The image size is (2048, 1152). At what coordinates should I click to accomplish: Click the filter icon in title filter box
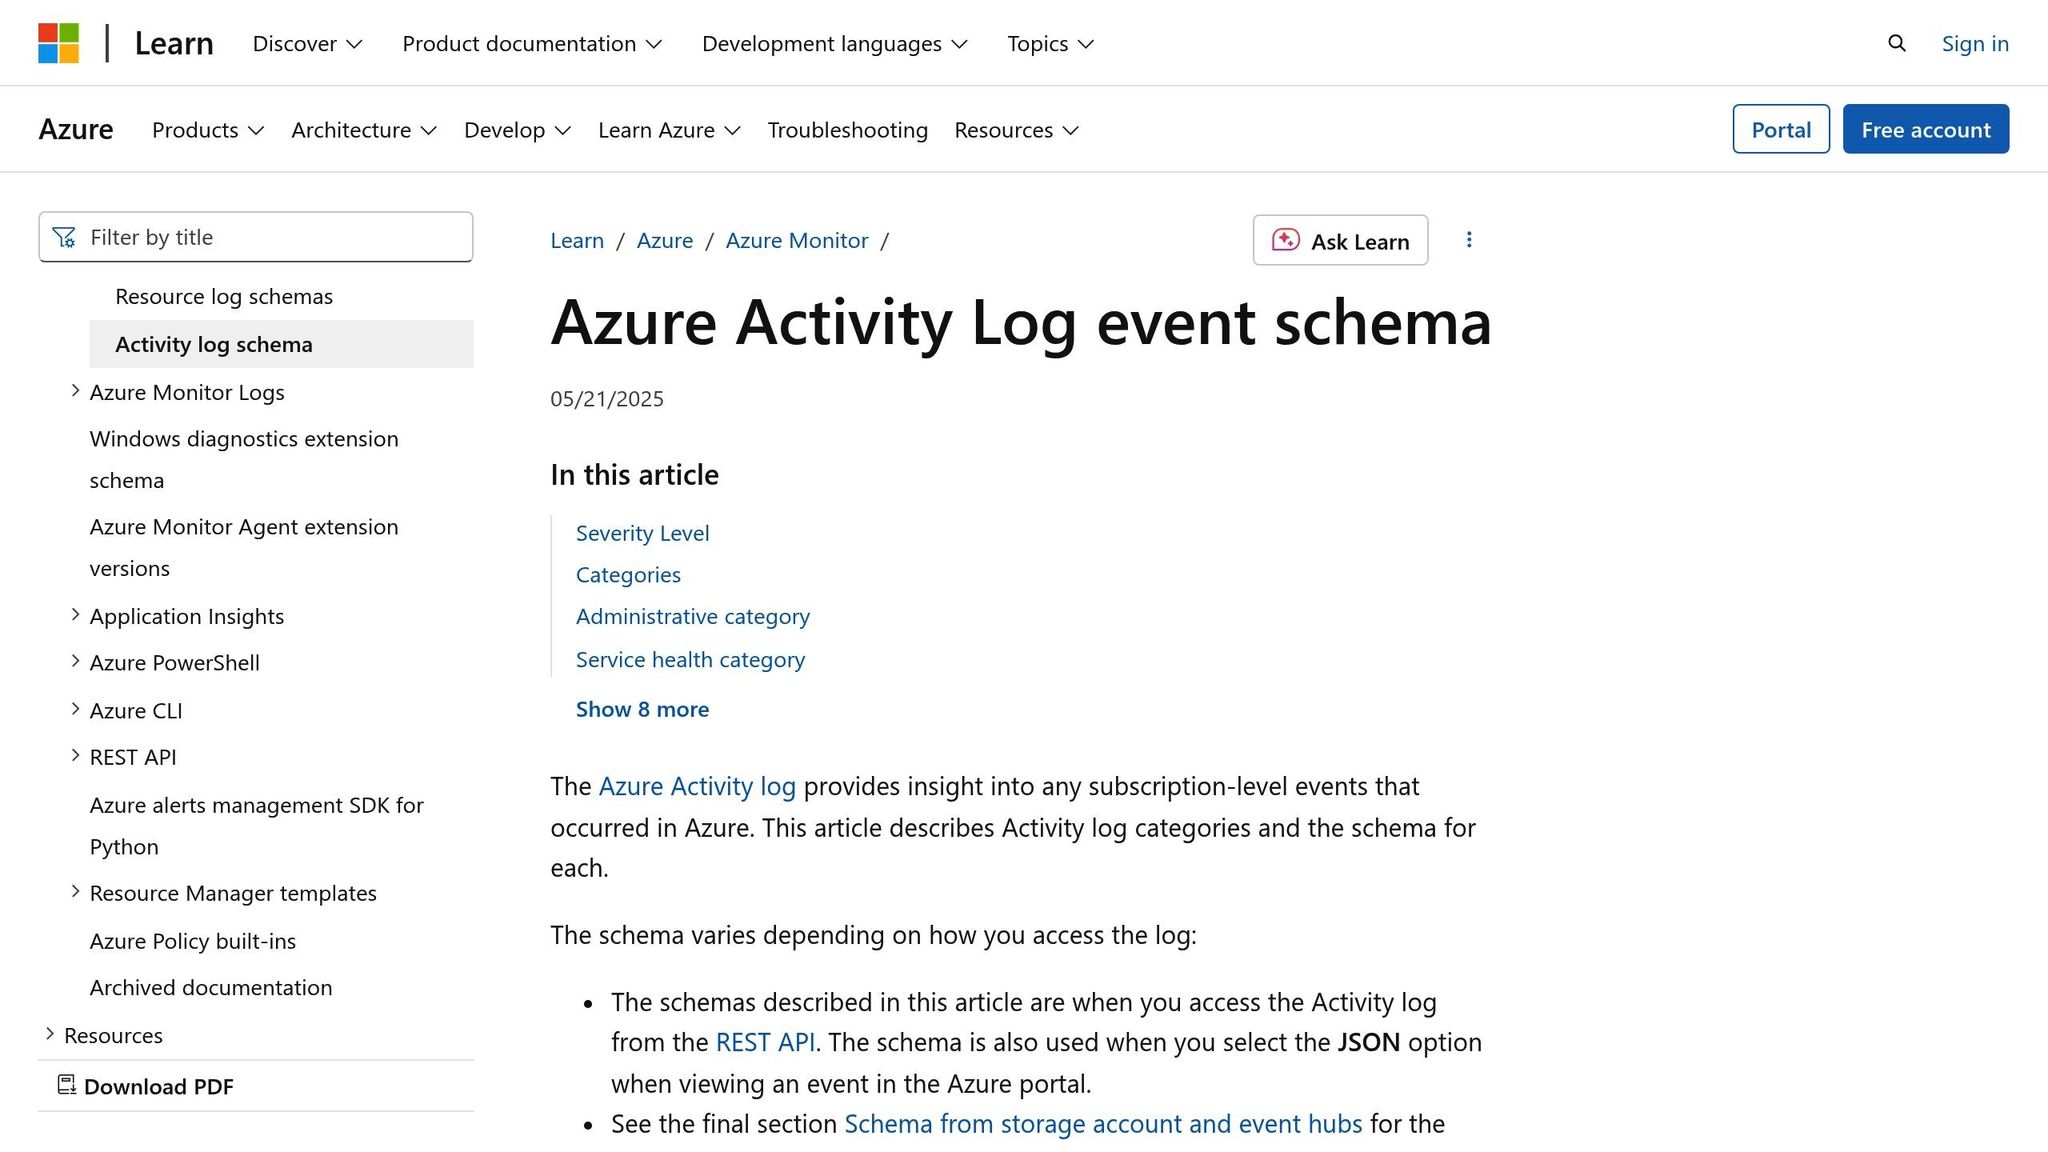point(64,237)
